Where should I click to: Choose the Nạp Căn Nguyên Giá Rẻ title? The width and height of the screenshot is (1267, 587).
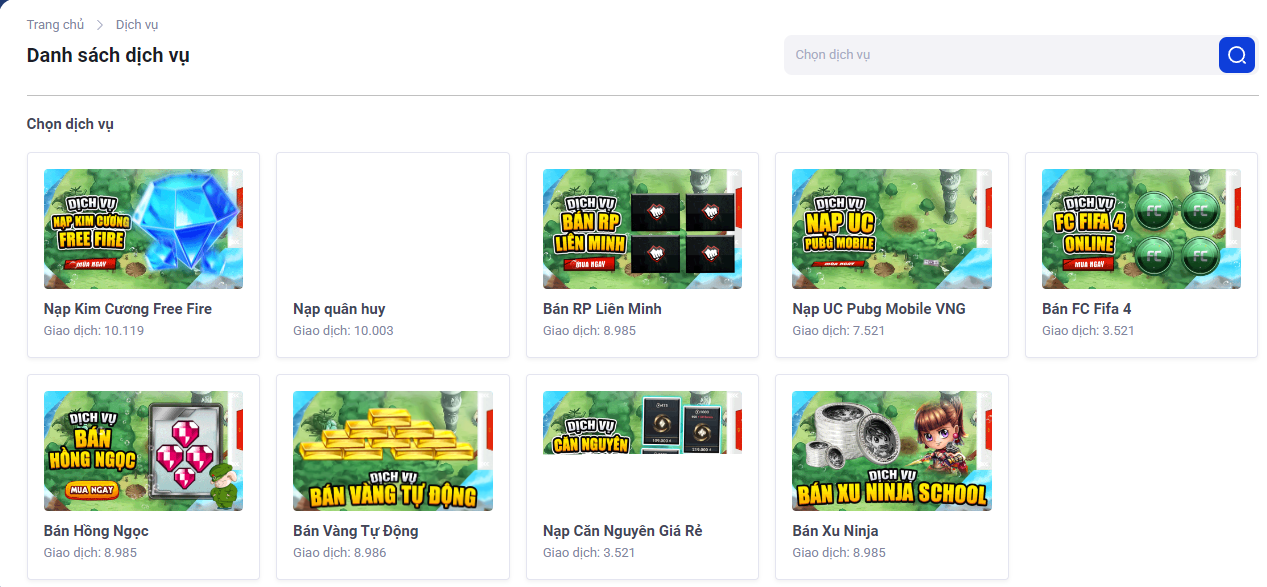[622, 531]
